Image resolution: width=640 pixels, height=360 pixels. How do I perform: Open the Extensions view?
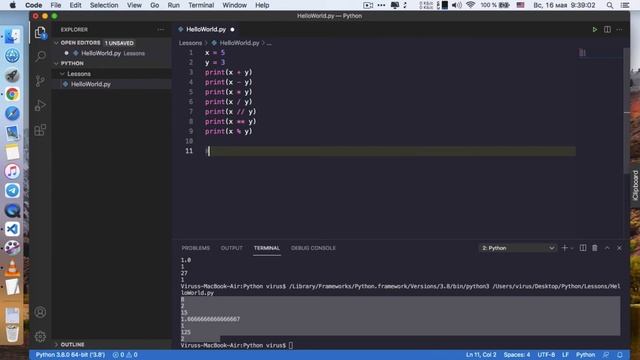(40, 130)
